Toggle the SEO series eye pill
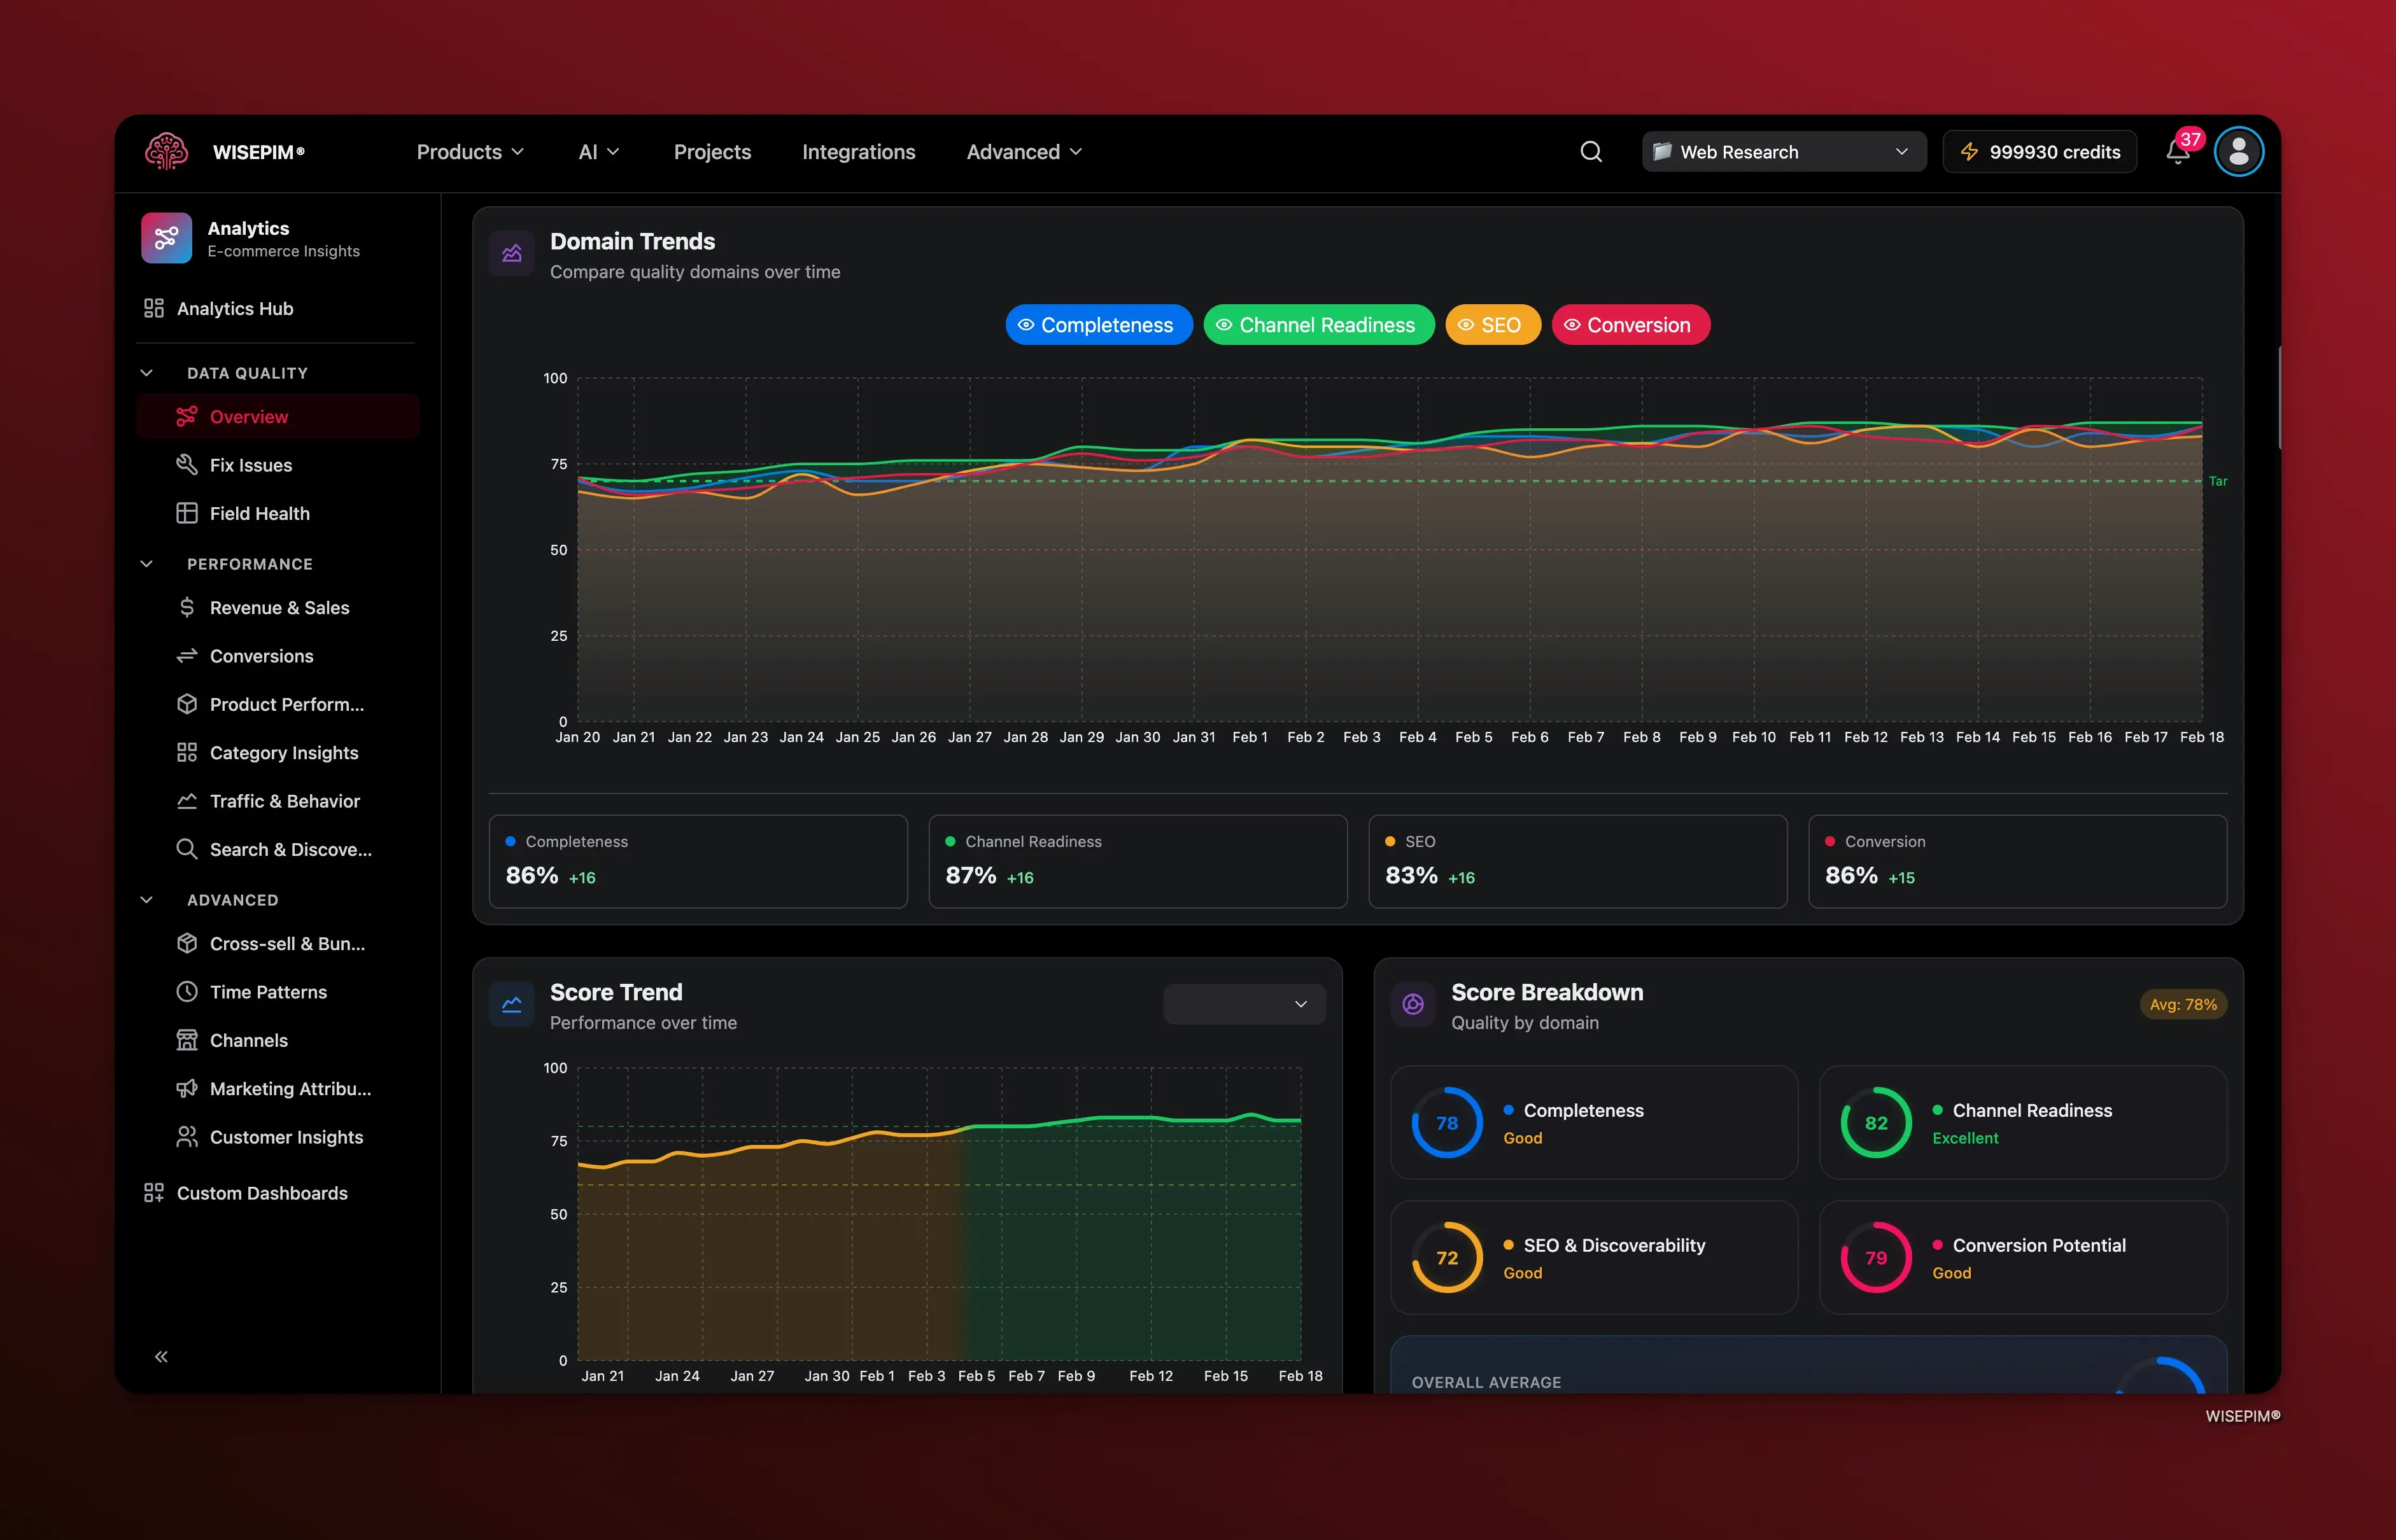This screenshot has width=2396, height=1540. pos(1492,325)
